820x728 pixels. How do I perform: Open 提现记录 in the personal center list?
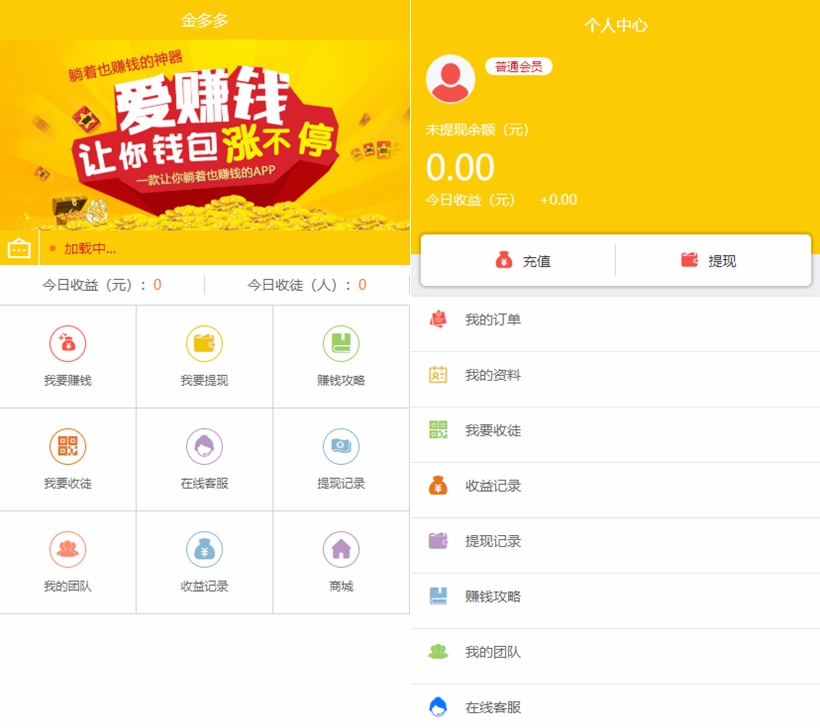(616, 546)
